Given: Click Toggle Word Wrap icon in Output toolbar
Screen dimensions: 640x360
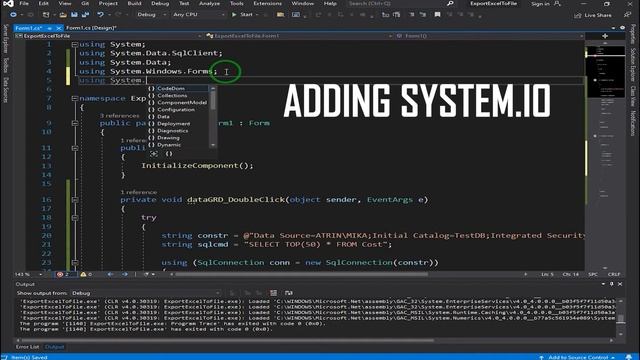Looking at the screenshot, I should 289,293.
